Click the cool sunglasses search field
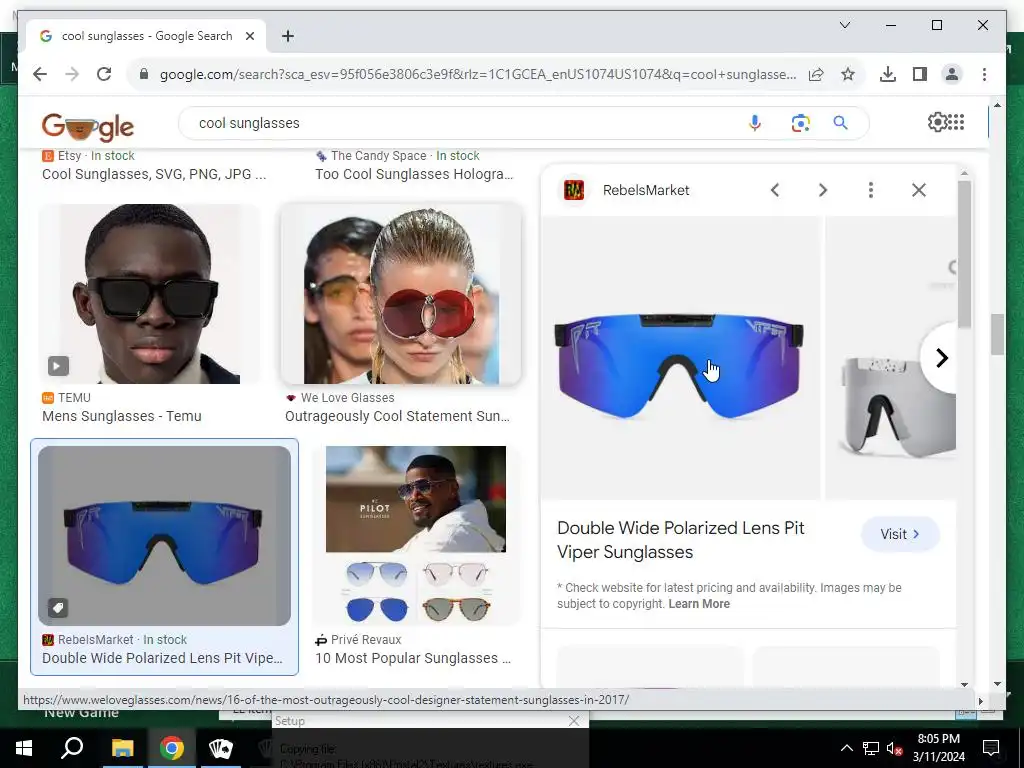 coord(470,123)
